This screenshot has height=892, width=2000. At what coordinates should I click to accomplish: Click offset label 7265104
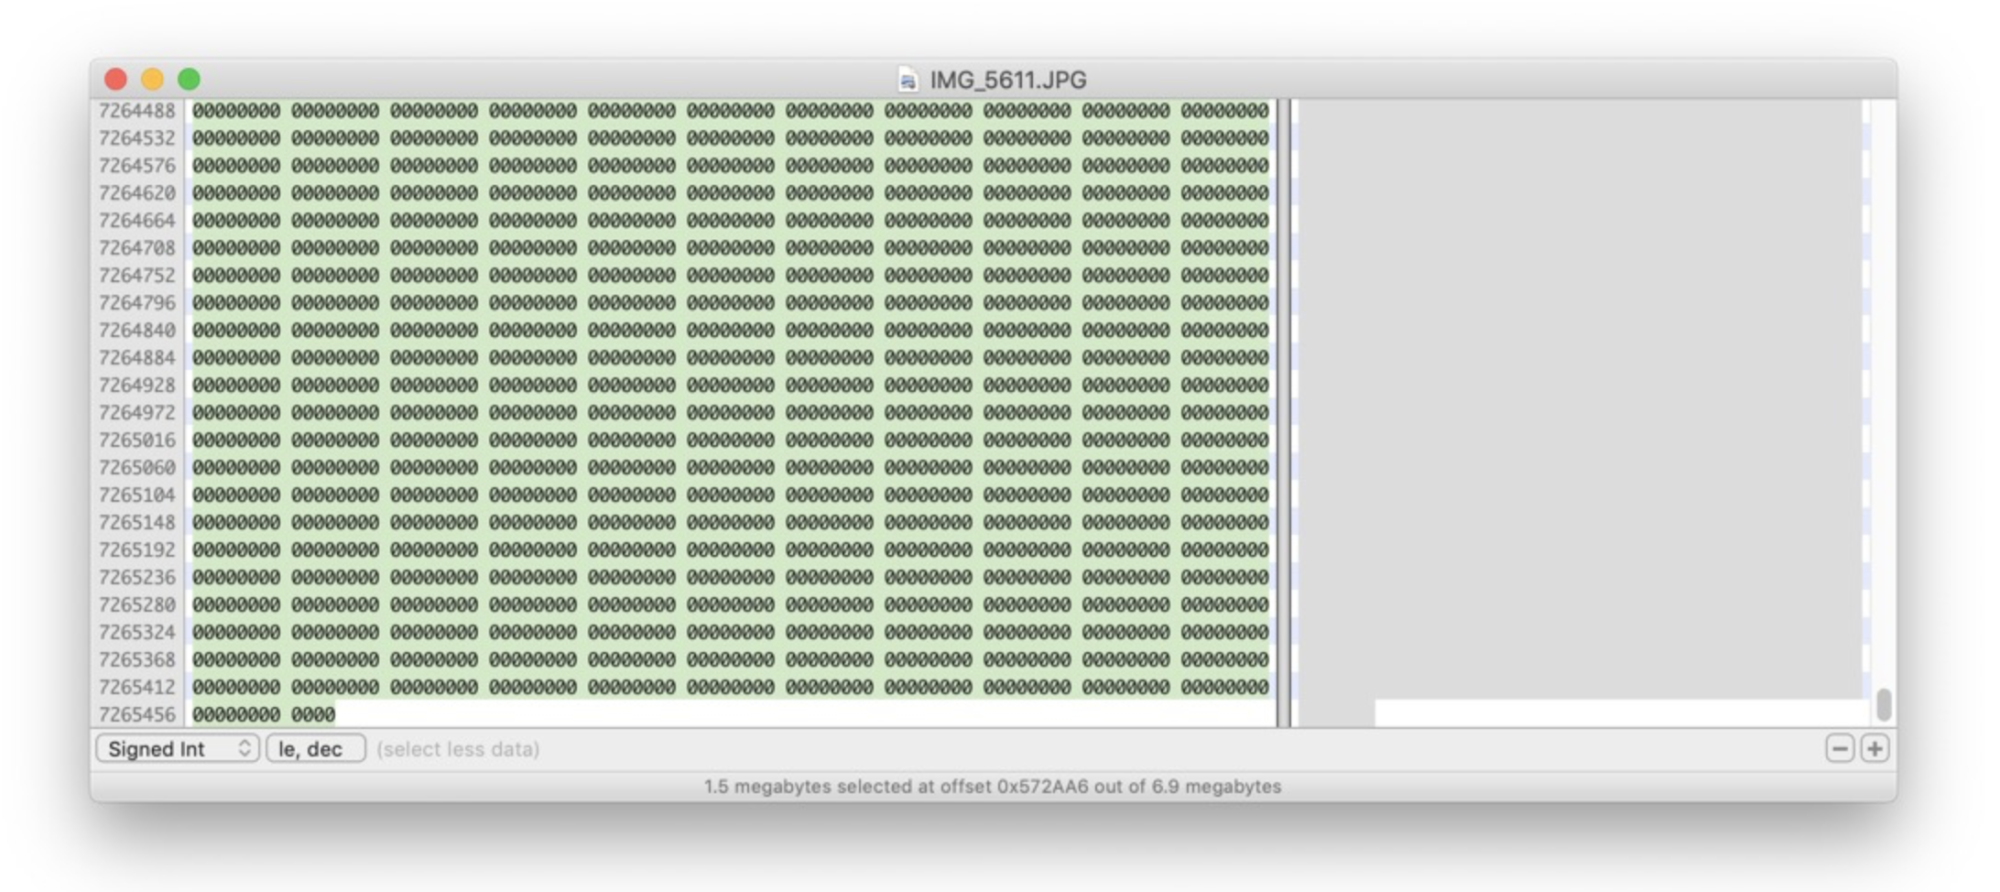tap(137, 496)
